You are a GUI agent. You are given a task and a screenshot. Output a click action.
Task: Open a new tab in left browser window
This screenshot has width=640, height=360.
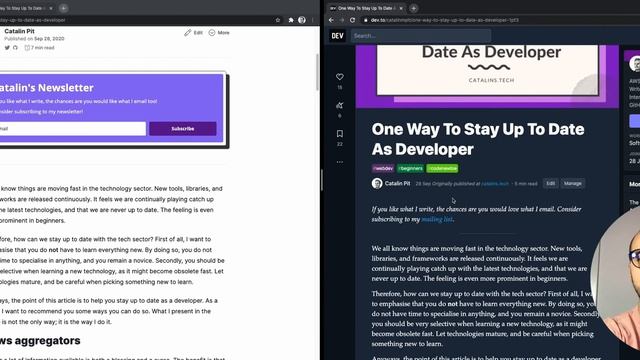(x=63, y=8)
